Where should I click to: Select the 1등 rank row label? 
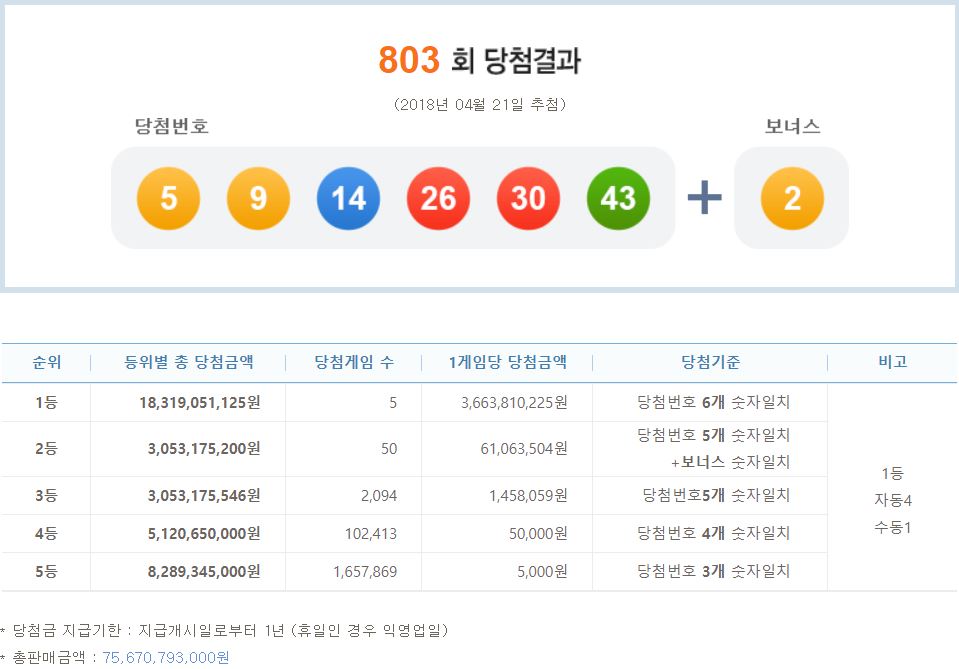(x=46, y=402)
